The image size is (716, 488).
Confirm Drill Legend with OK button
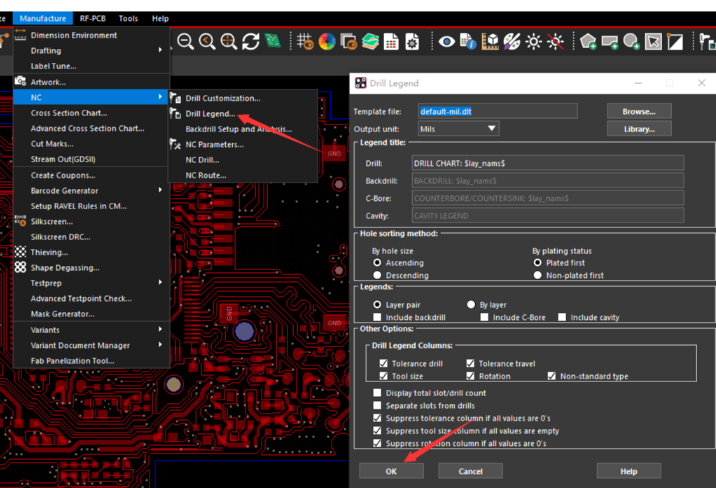point(391,471)
